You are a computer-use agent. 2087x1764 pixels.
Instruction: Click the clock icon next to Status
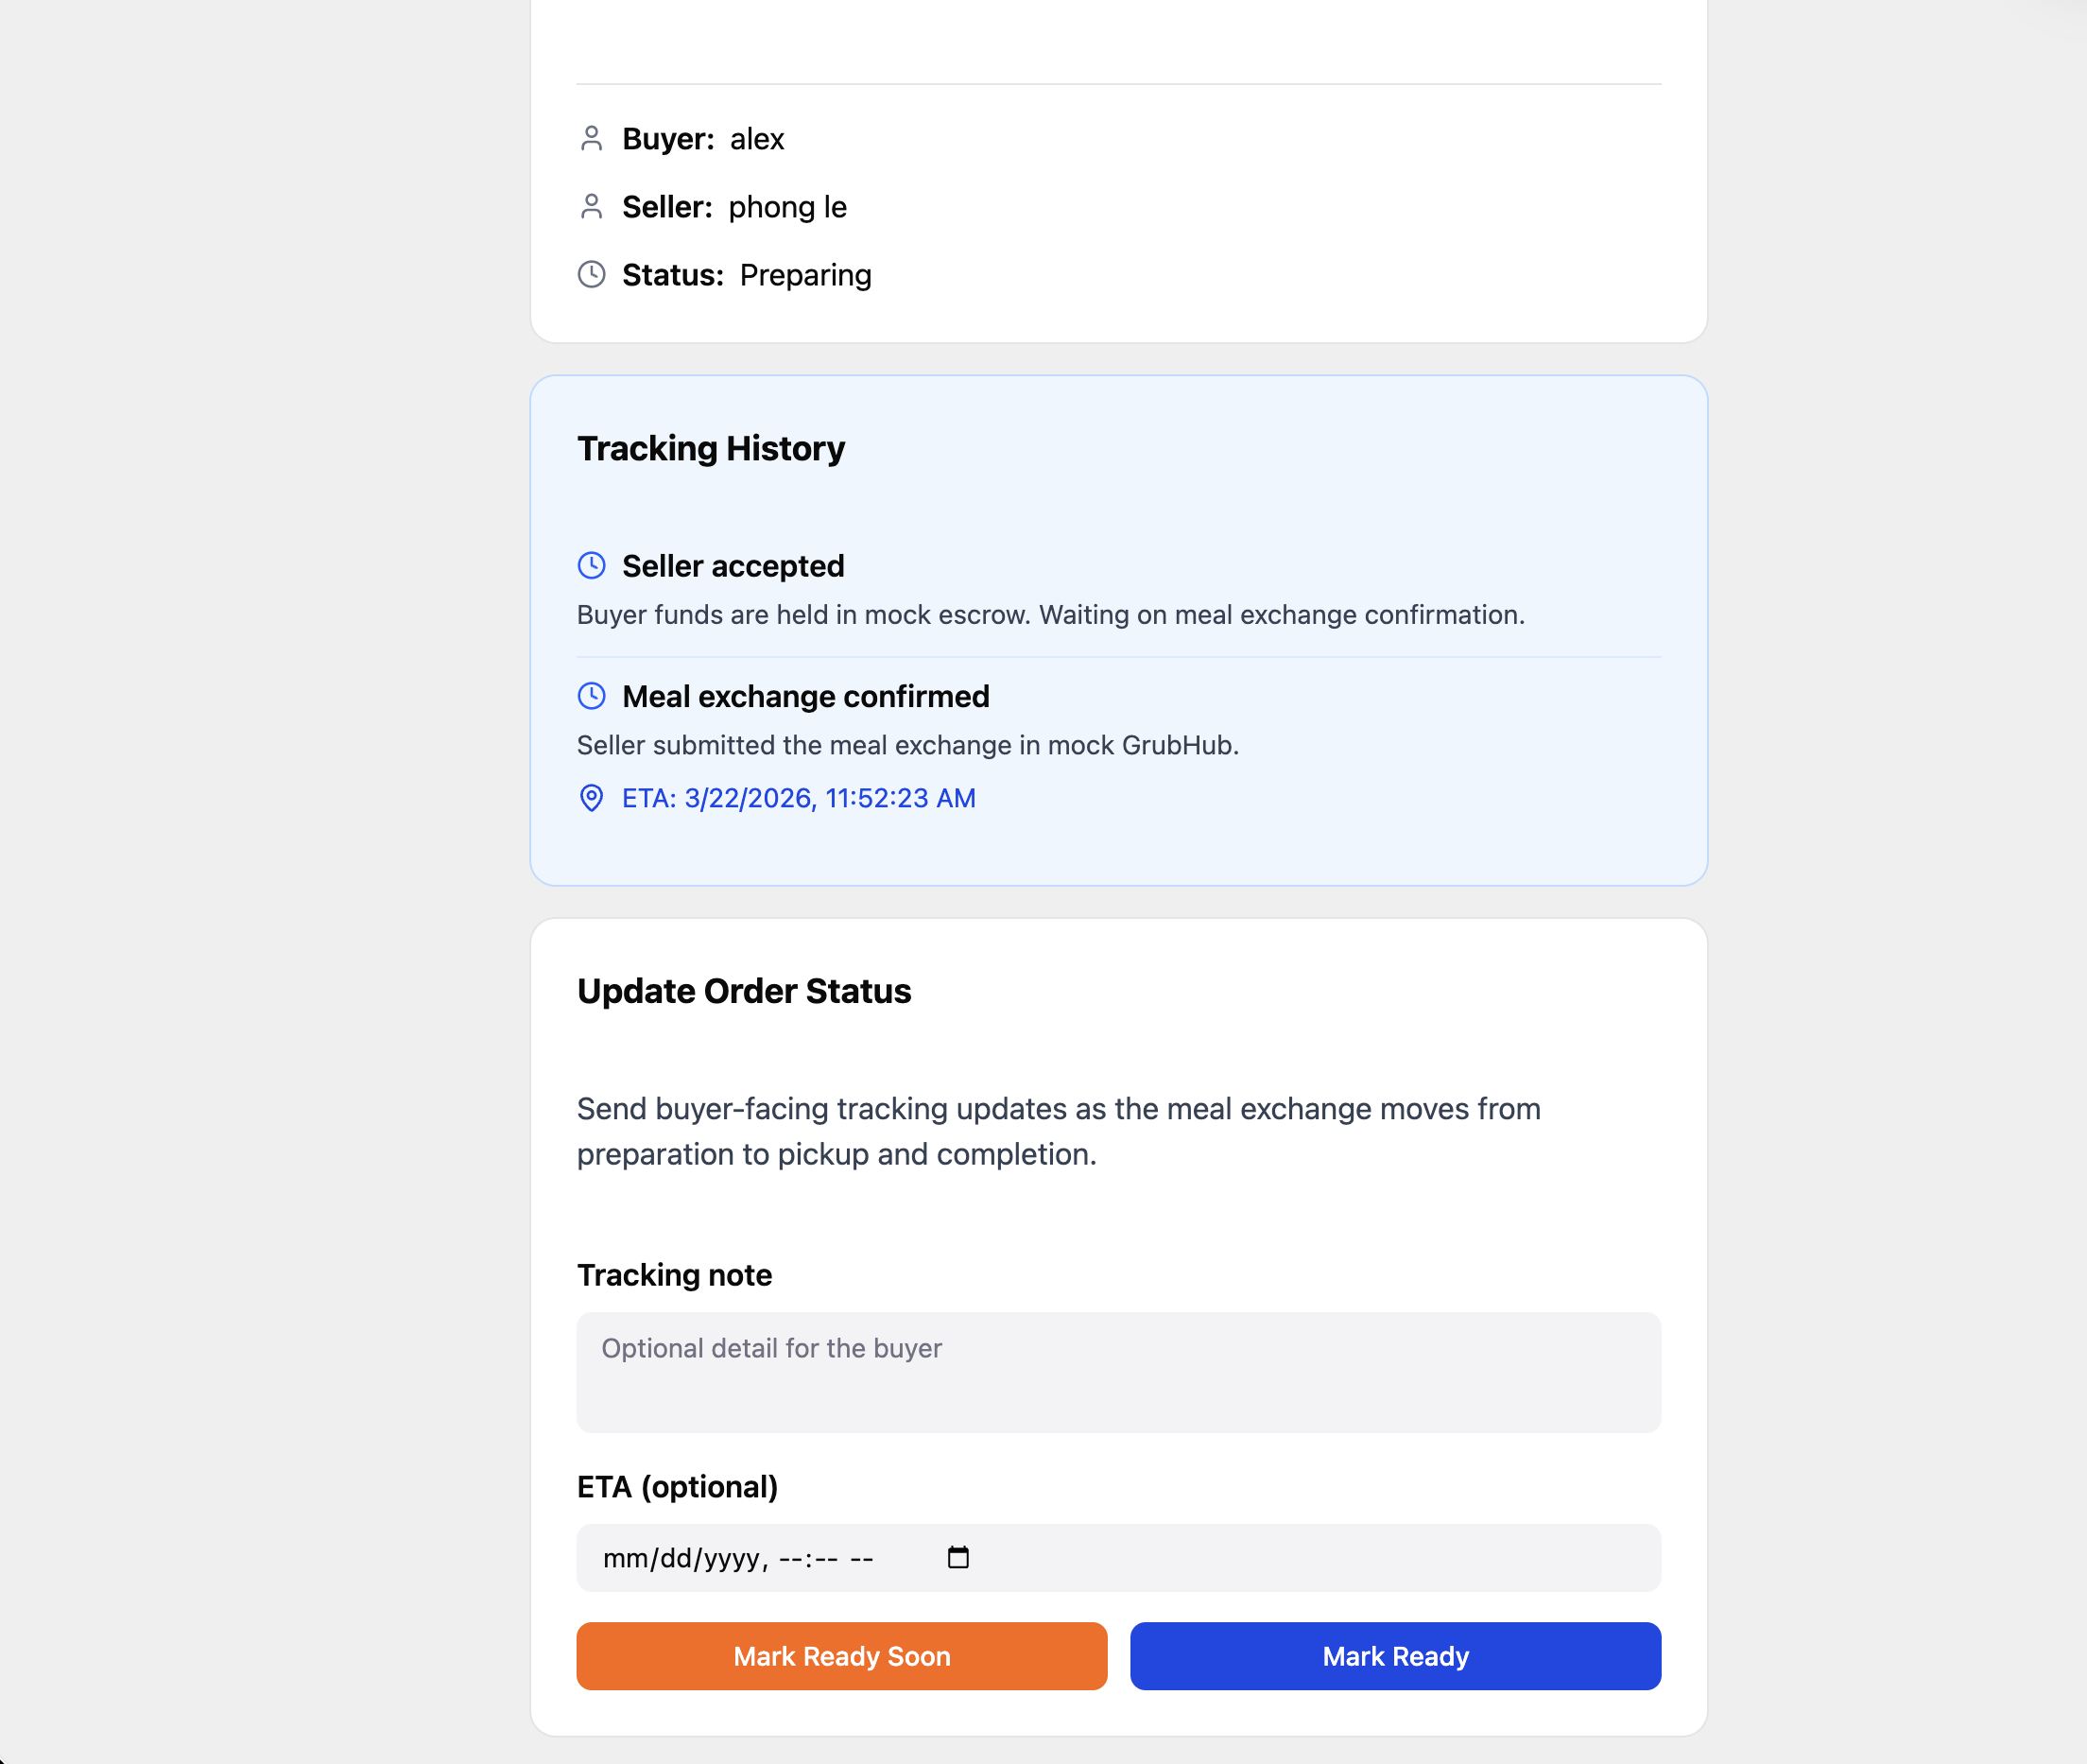[591, 275]
